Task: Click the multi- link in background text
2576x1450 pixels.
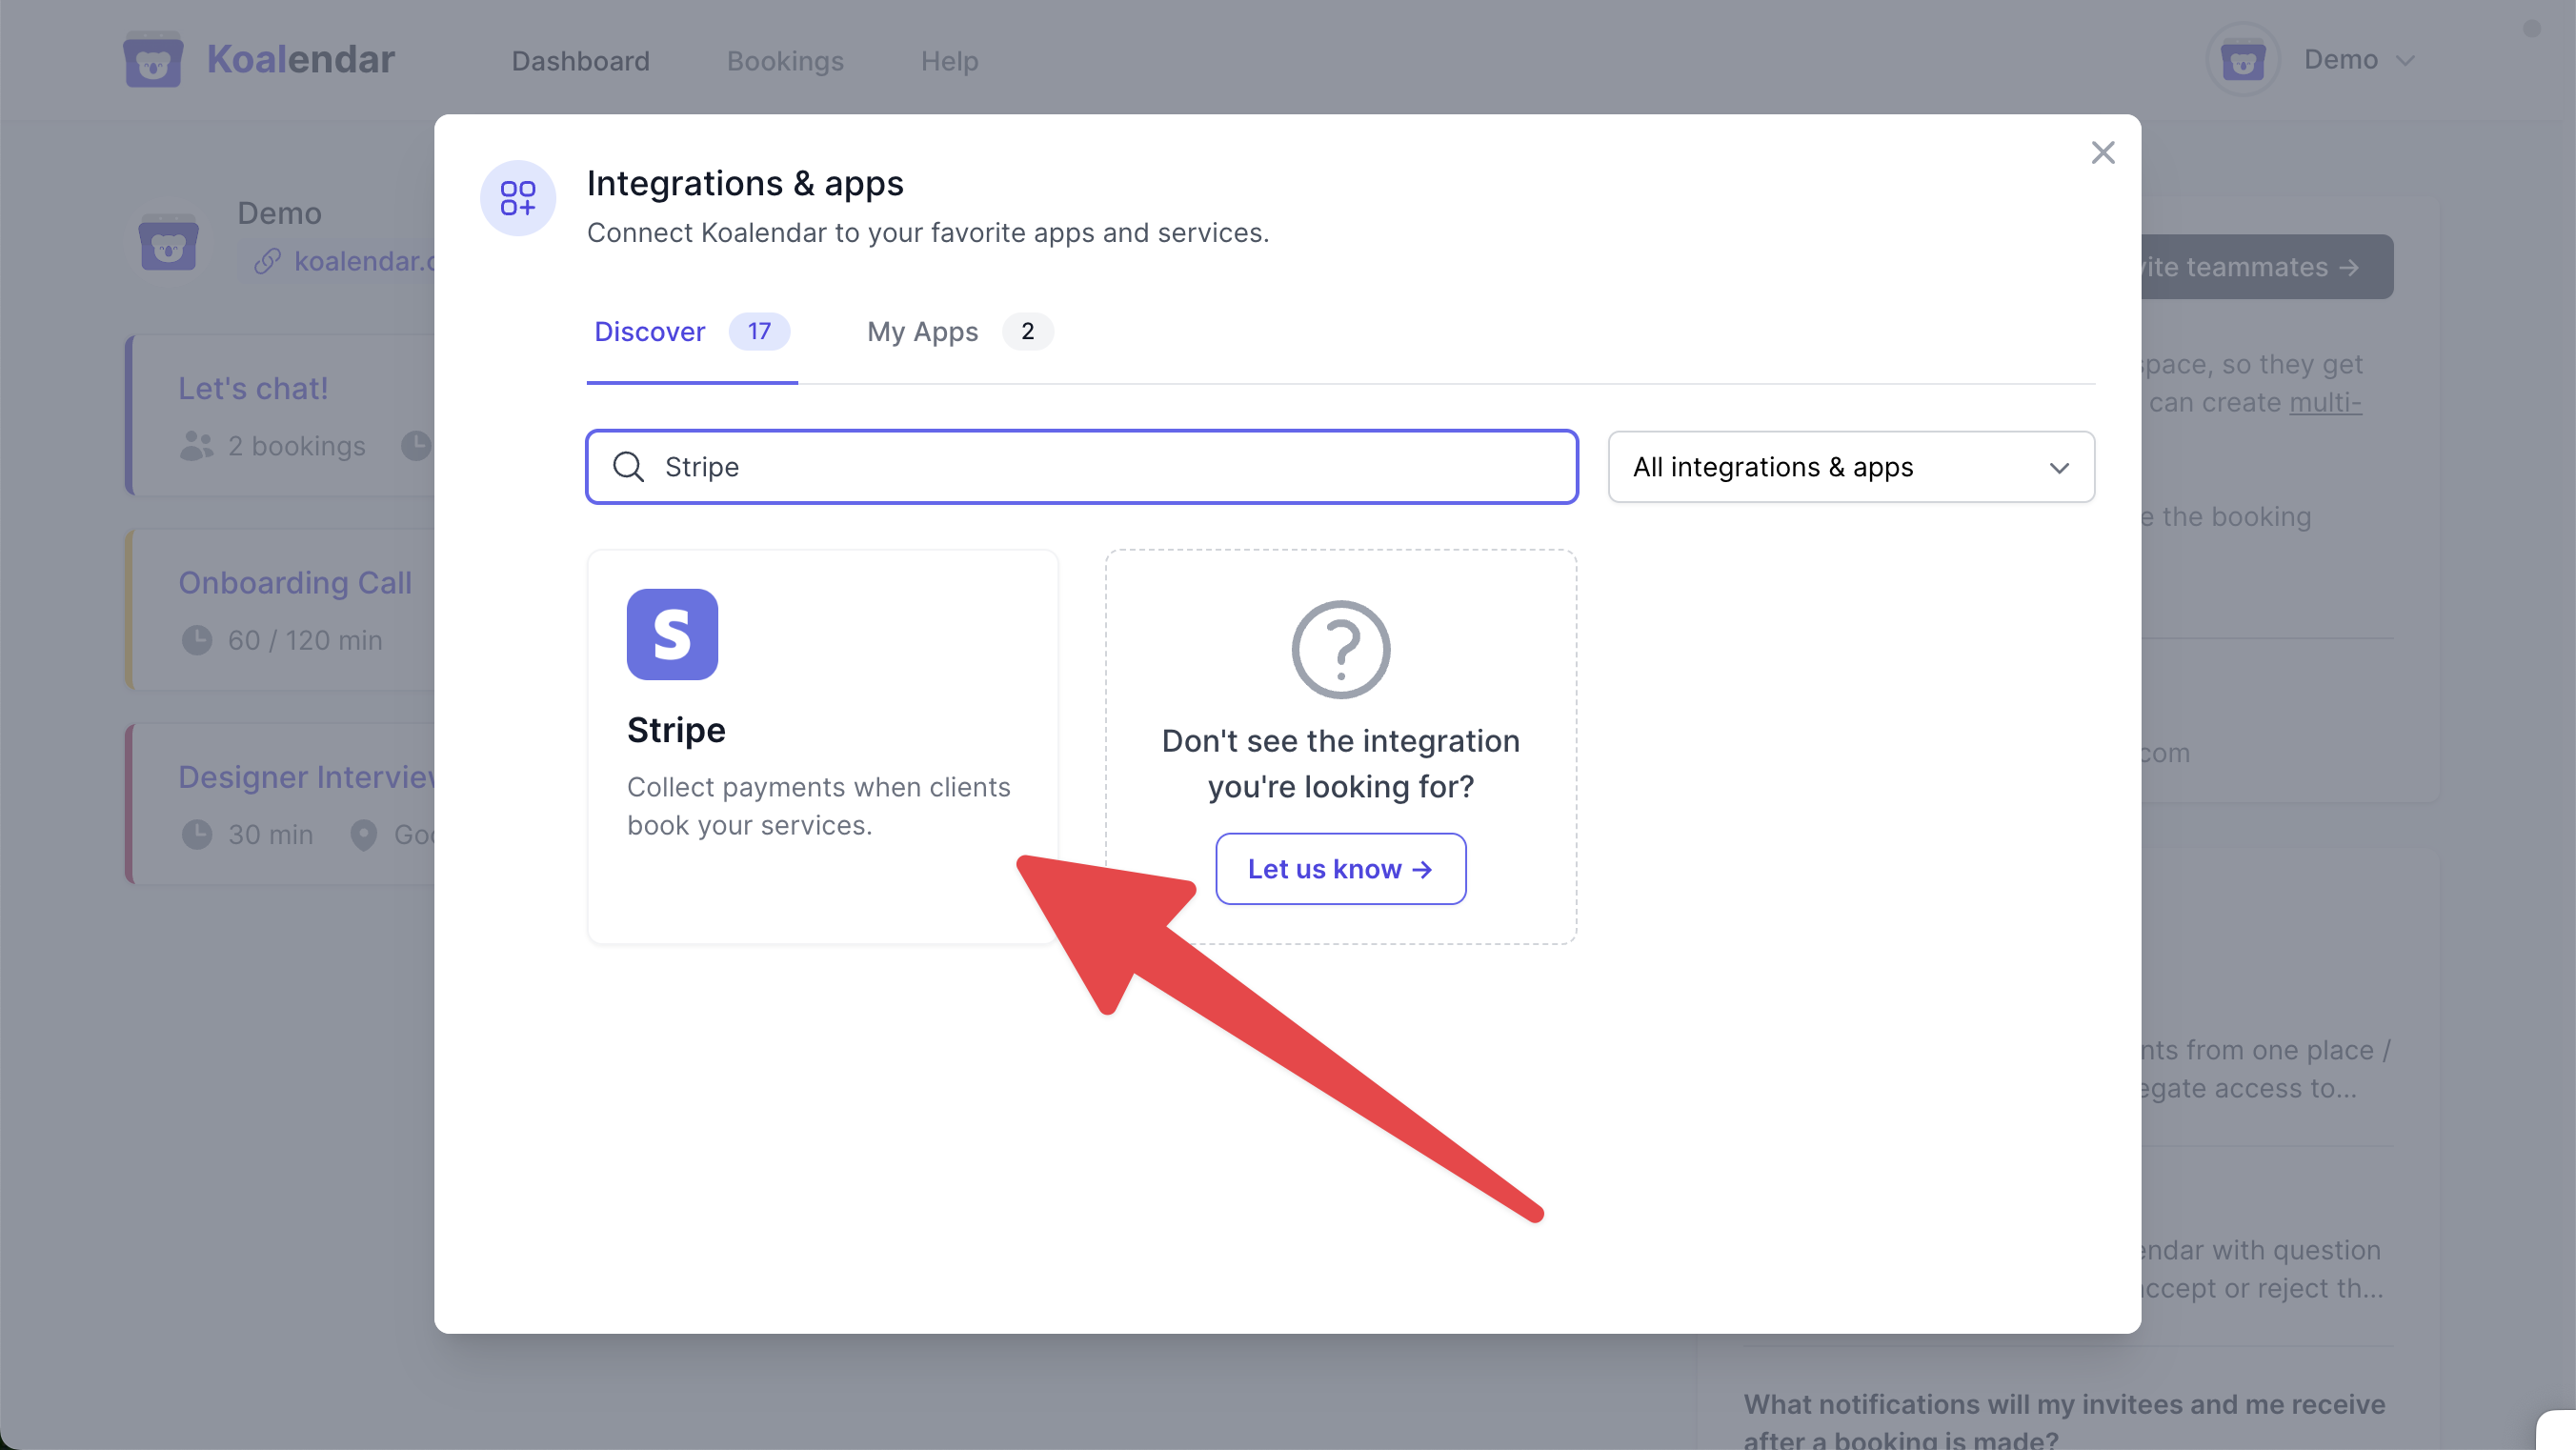Action: pyautogui.click(x=2325, y=402)
